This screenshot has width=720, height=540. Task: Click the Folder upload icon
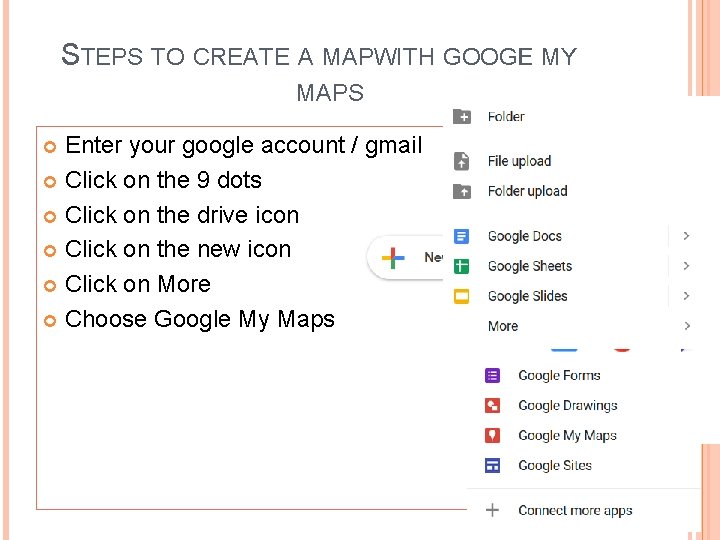click(x=461, y=191)
